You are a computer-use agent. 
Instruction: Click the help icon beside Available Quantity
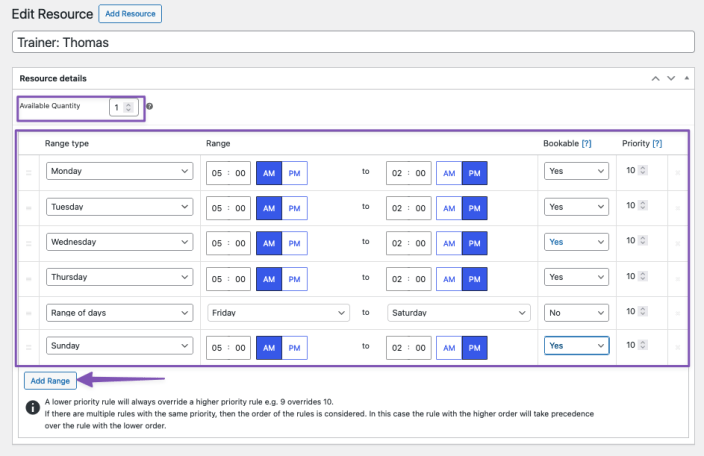(x=150, y=106)
